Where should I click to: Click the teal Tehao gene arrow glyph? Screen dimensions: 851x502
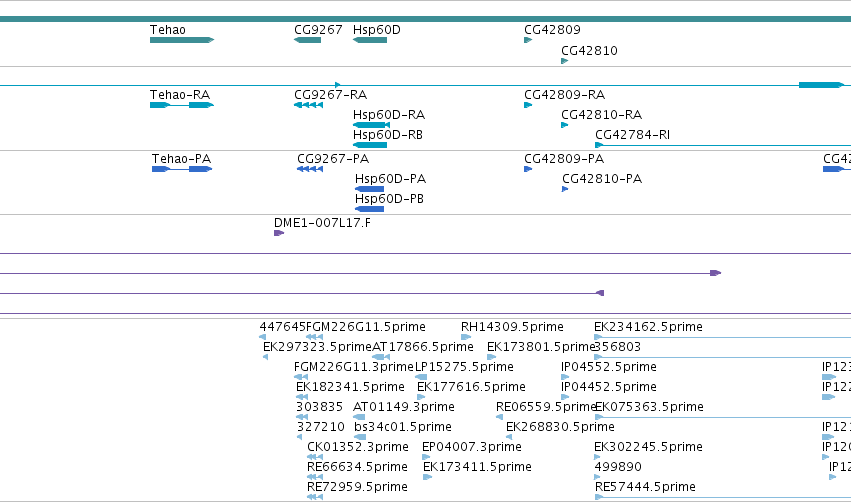pos(182,40)
